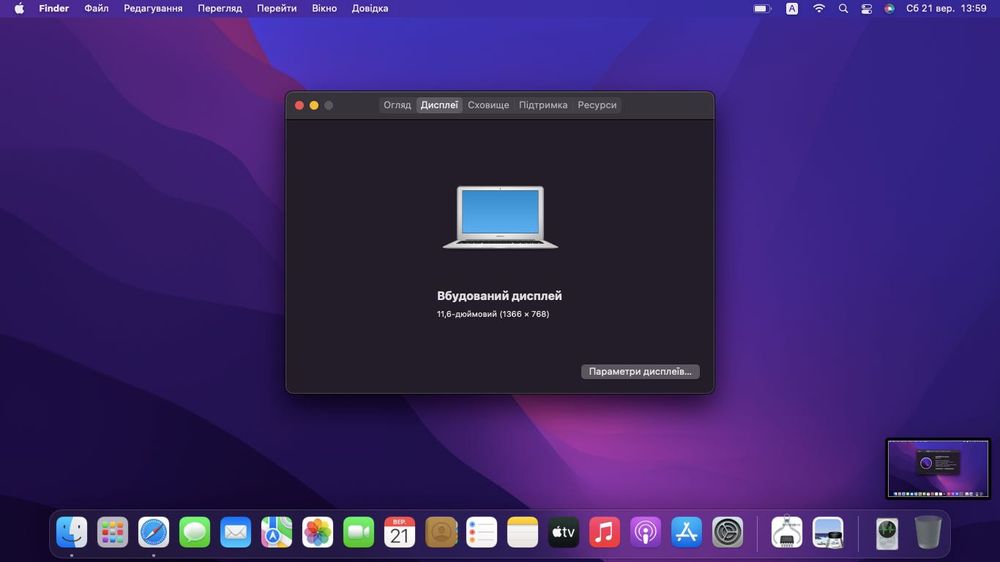
Task: Open System Information app in Dock
Action: [786, 532]
